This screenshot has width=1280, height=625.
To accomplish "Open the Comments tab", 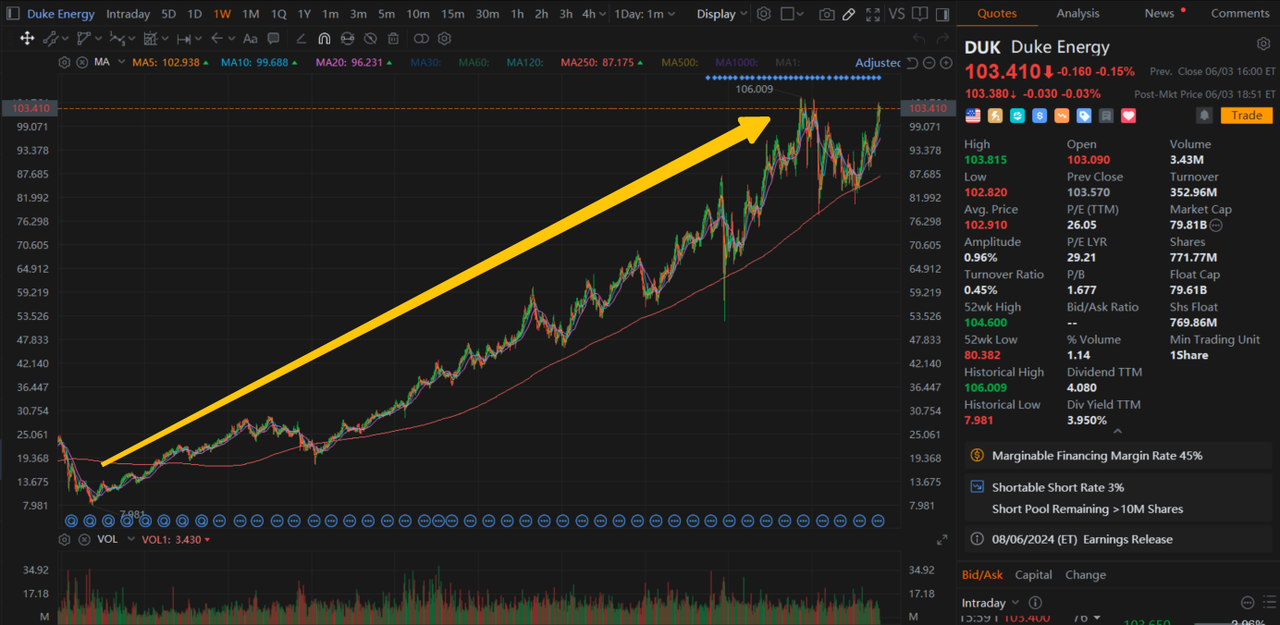I will 1240,13.
